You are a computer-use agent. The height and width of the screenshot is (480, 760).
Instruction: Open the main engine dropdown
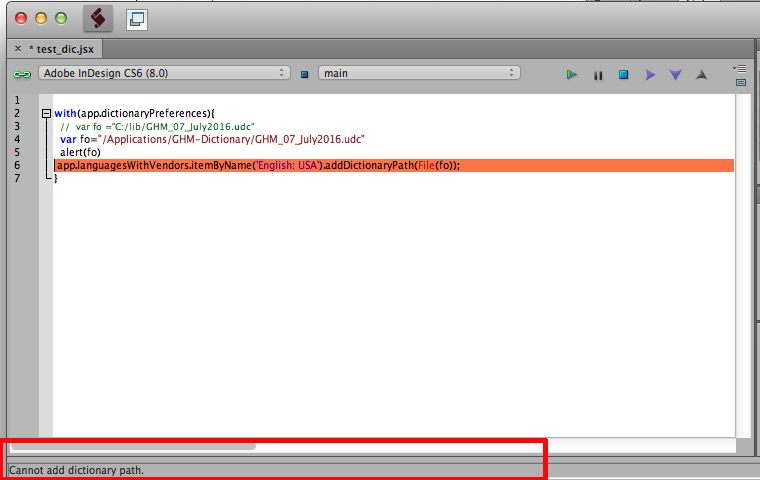(419, 73)
